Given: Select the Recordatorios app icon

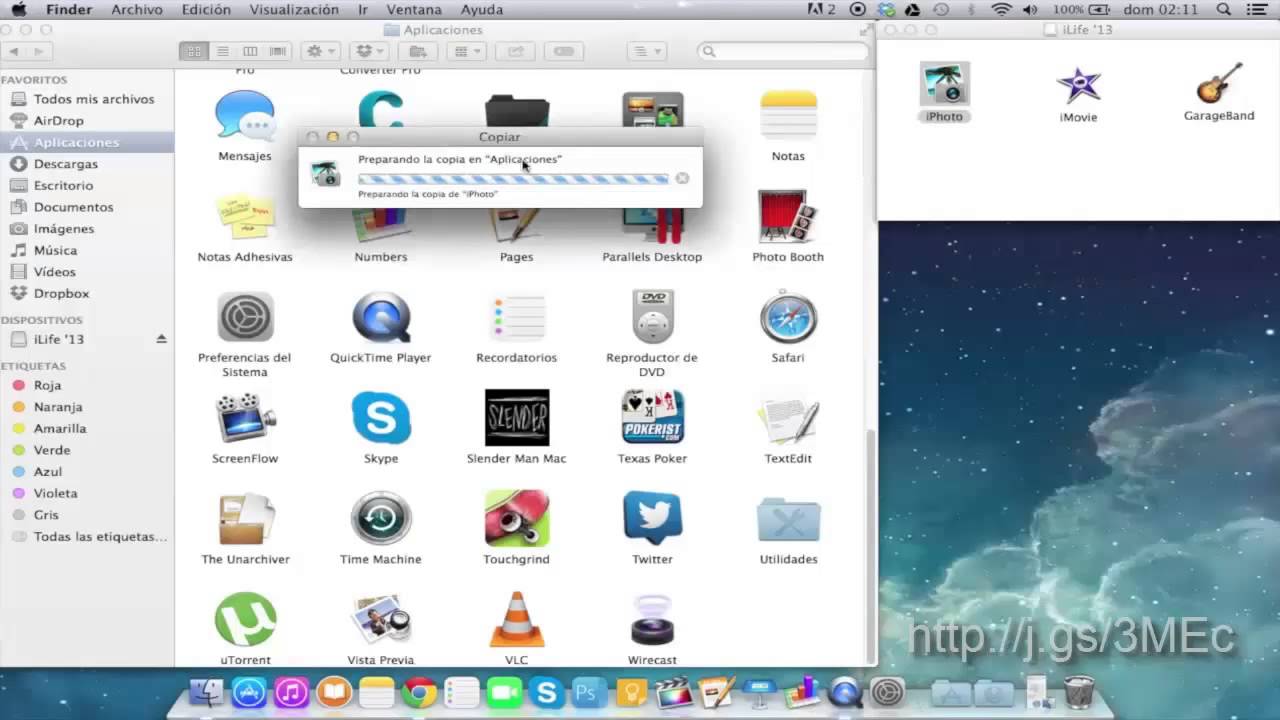Looking at the screenshot, I should click(517, 318).
